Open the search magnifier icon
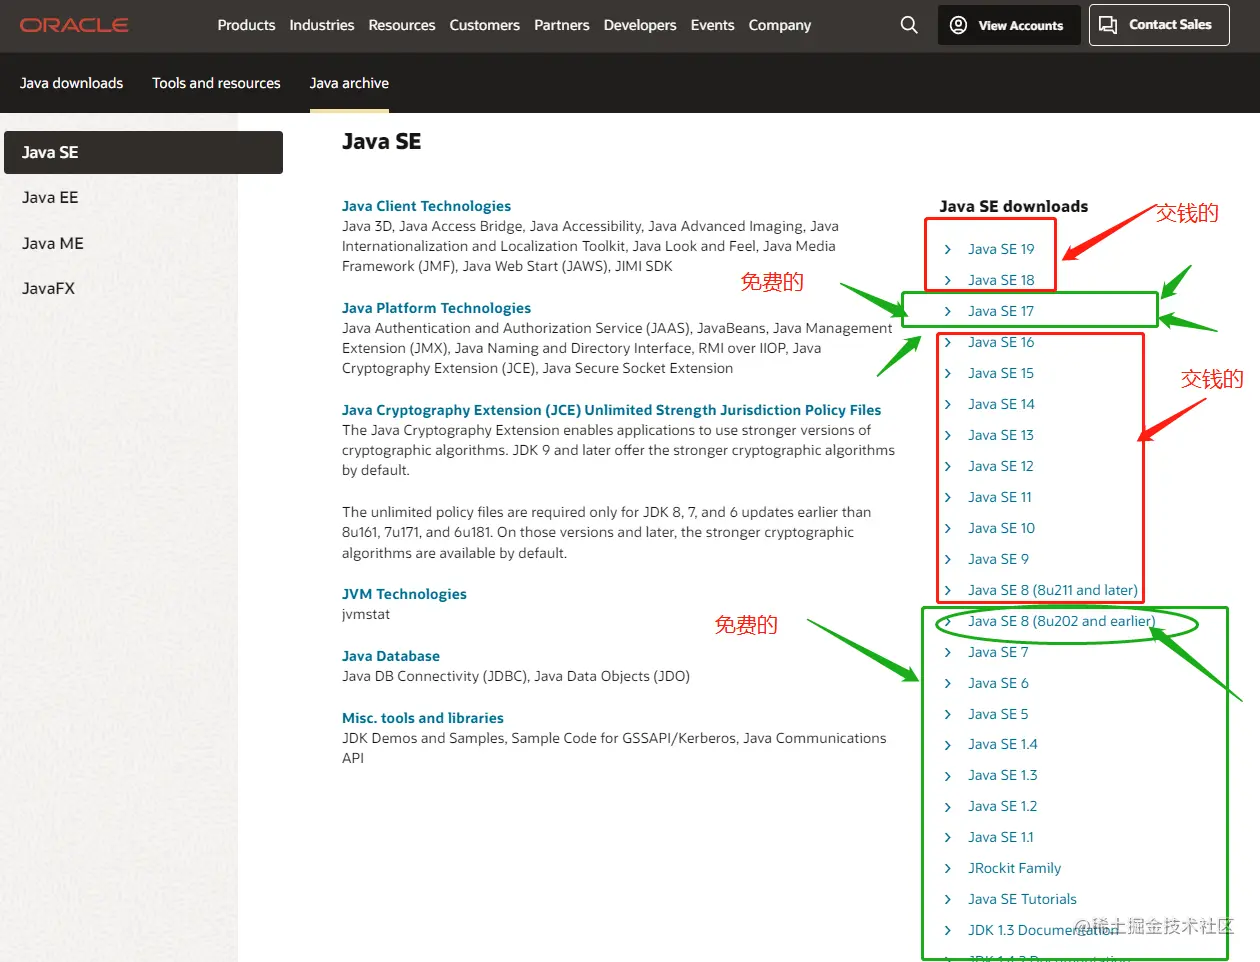The width and height of the screenshot is (1260, 962). click(909, 25)
